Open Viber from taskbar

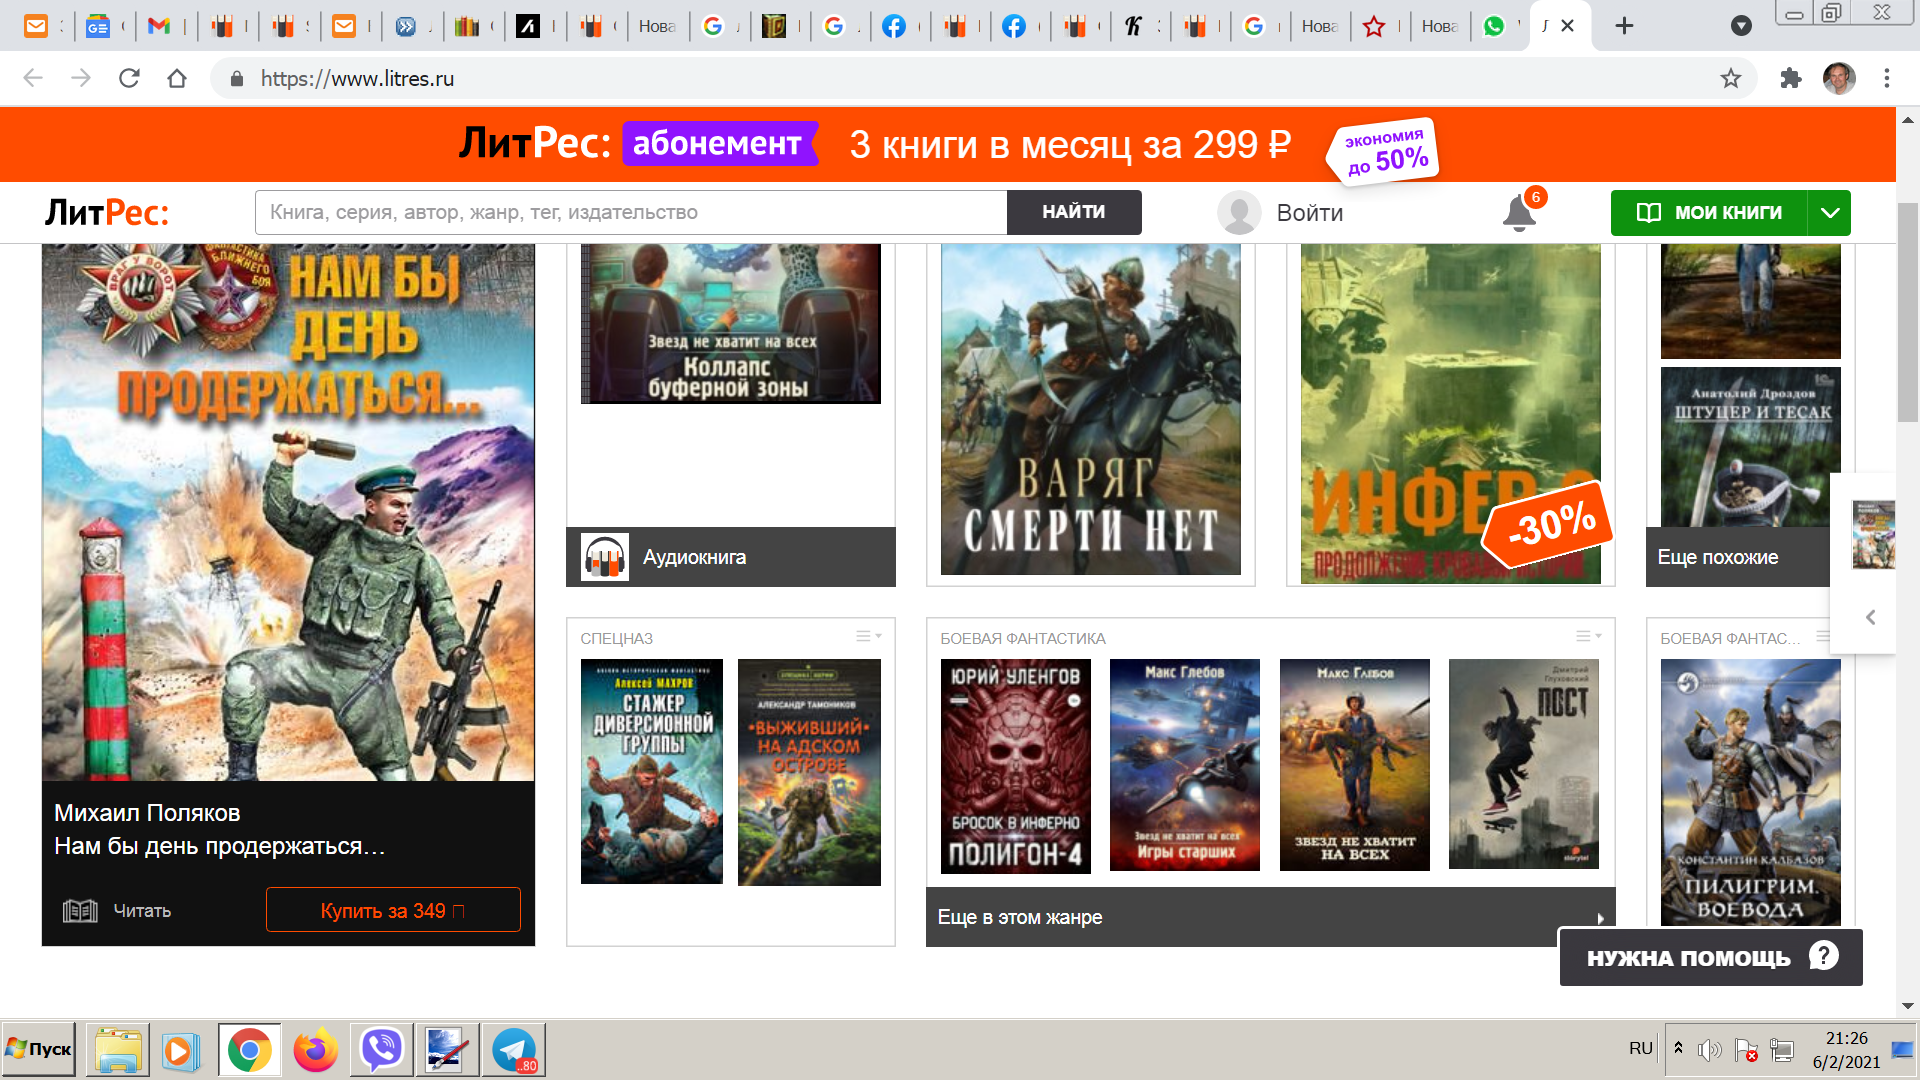click(x=381, y=1050)
